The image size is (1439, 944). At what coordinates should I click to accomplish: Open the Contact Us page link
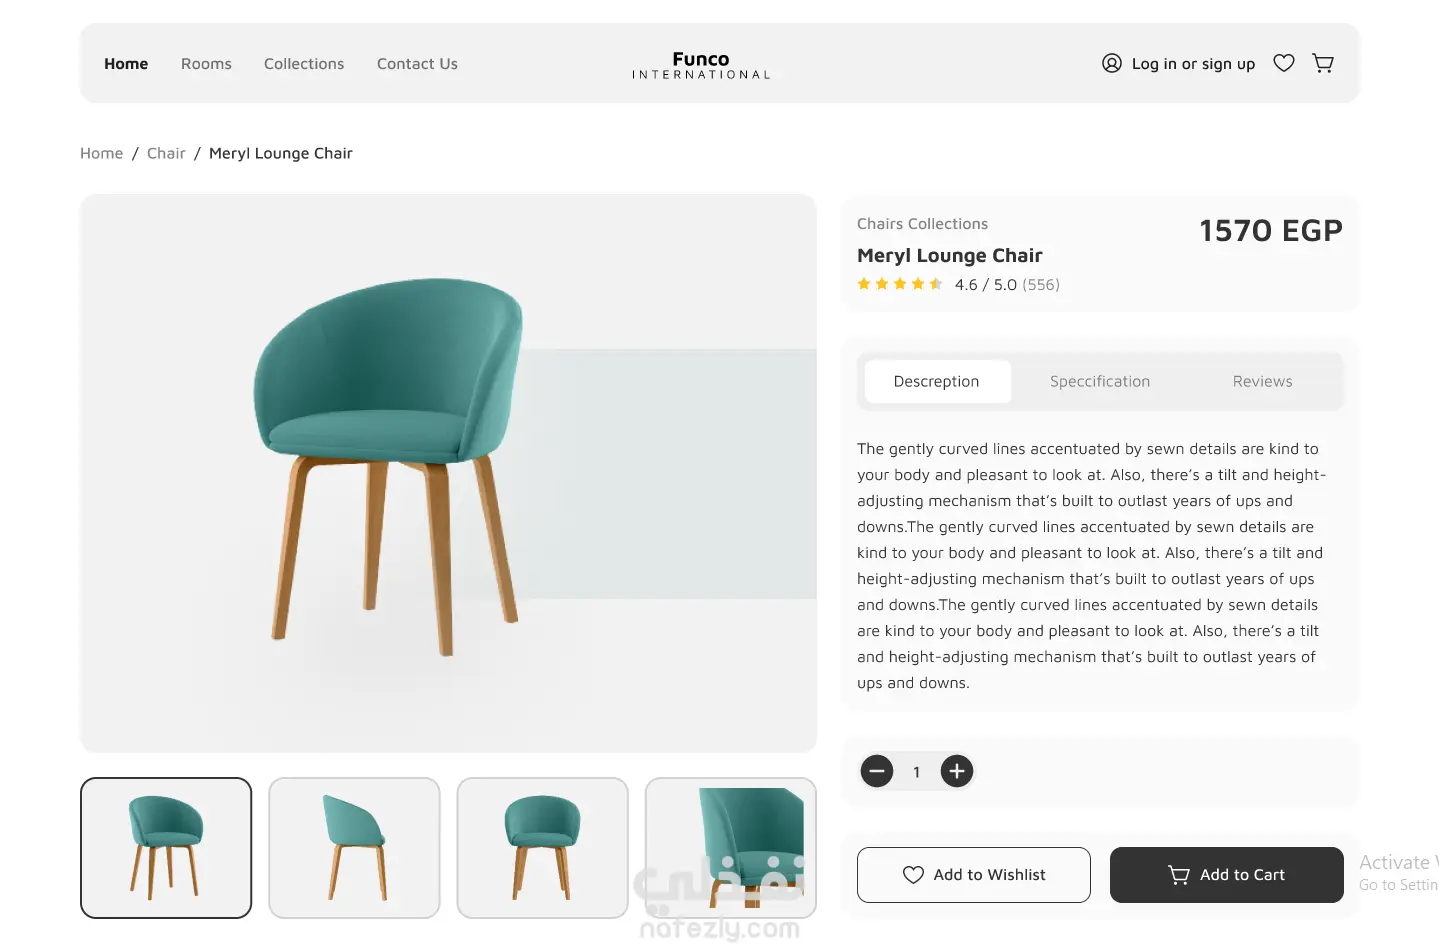[417, 64]
